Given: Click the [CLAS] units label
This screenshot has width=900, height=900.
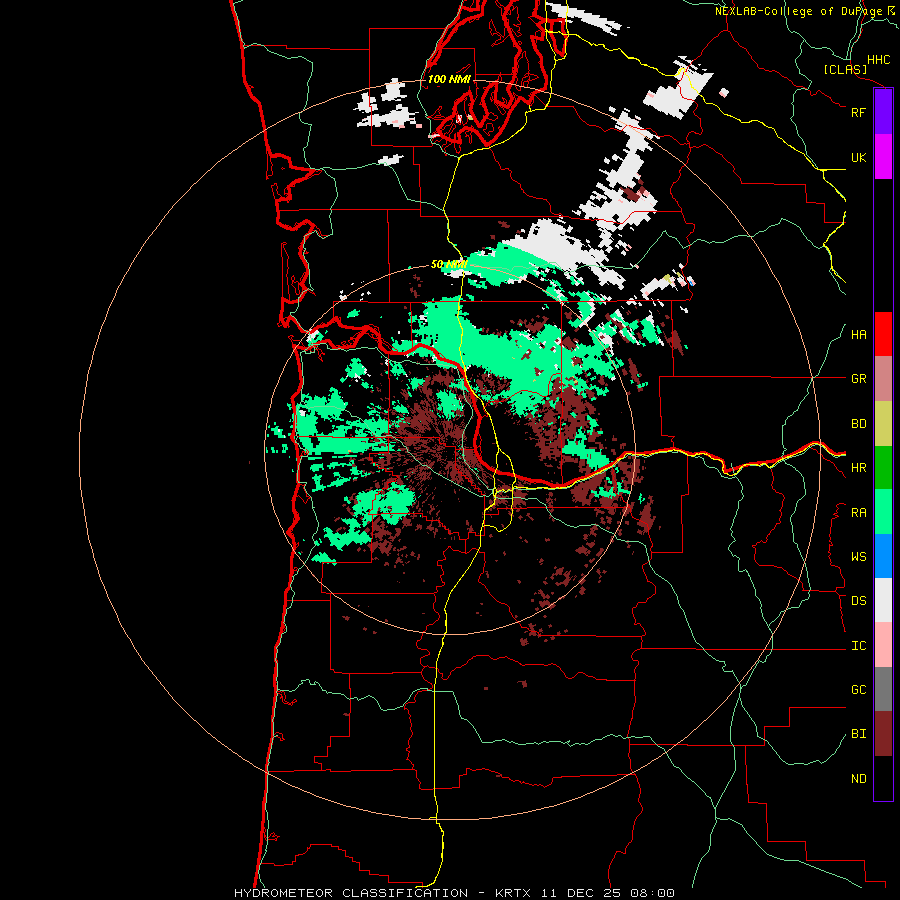Looking at the screenshot, I should pos(845,69).
